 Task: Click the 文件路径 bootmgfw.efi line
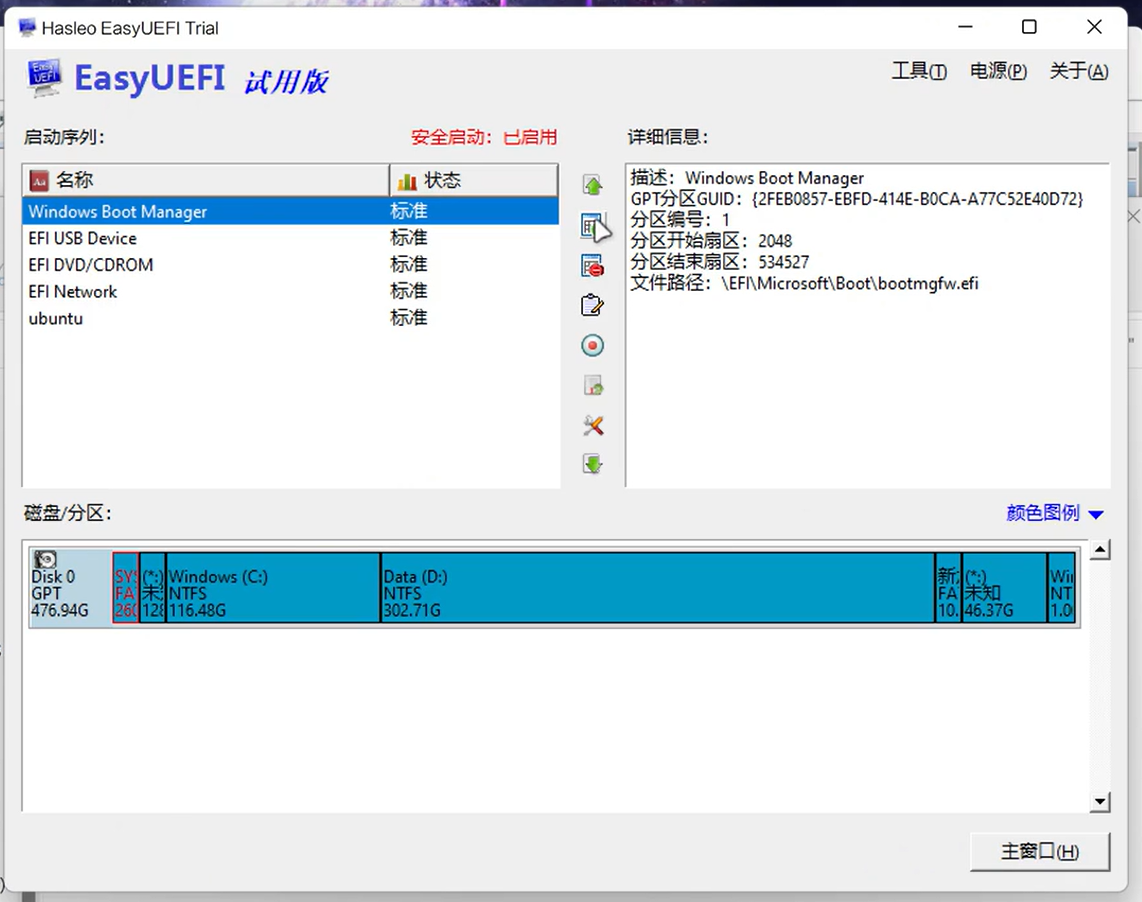(x=804, y=283)
